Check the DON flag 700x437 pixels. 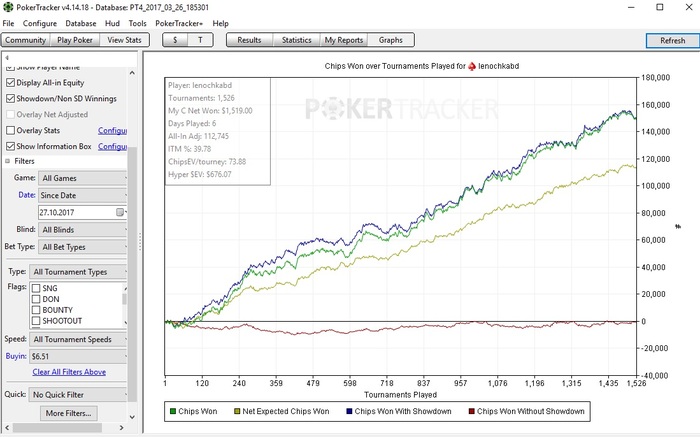click(x=36, y=299)
